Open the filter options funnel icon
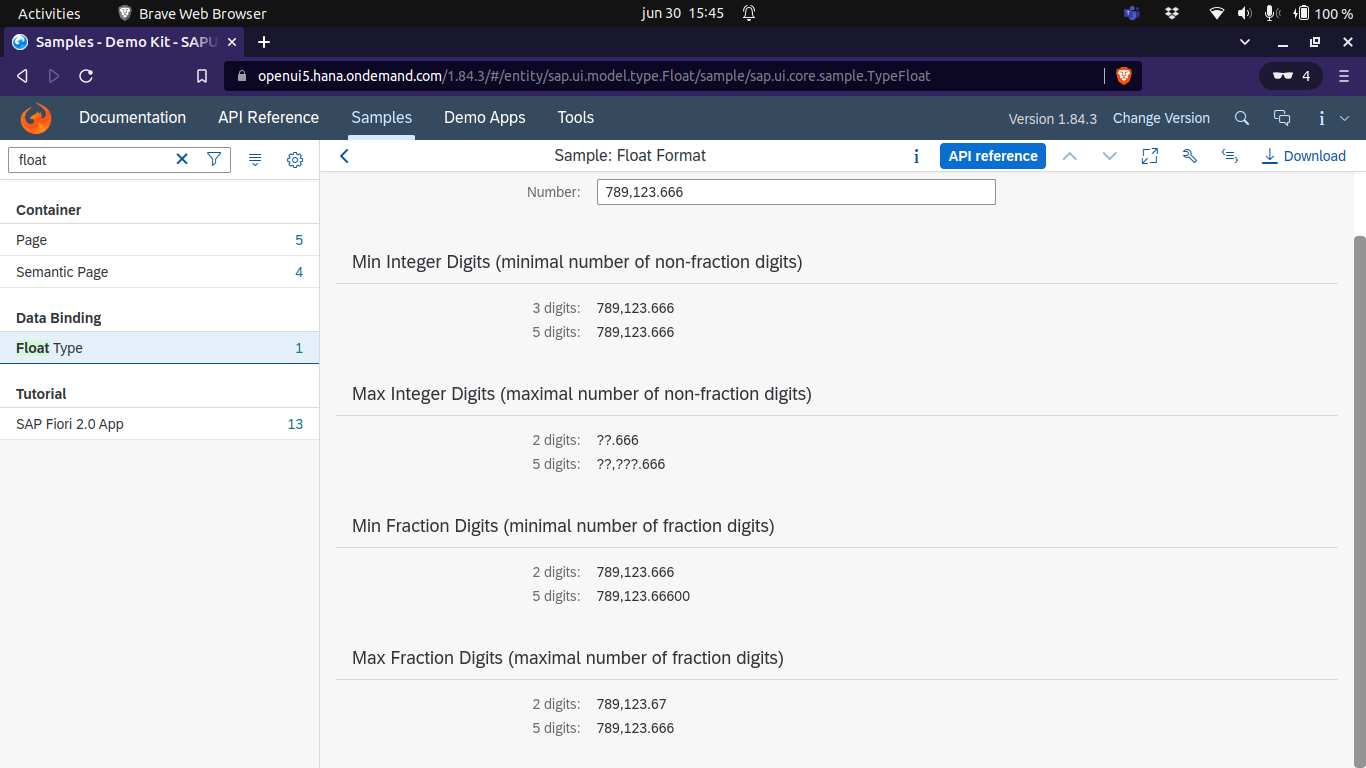Image resolution: width=1366 pixels, height=768 pixels. tap(214, 159)
